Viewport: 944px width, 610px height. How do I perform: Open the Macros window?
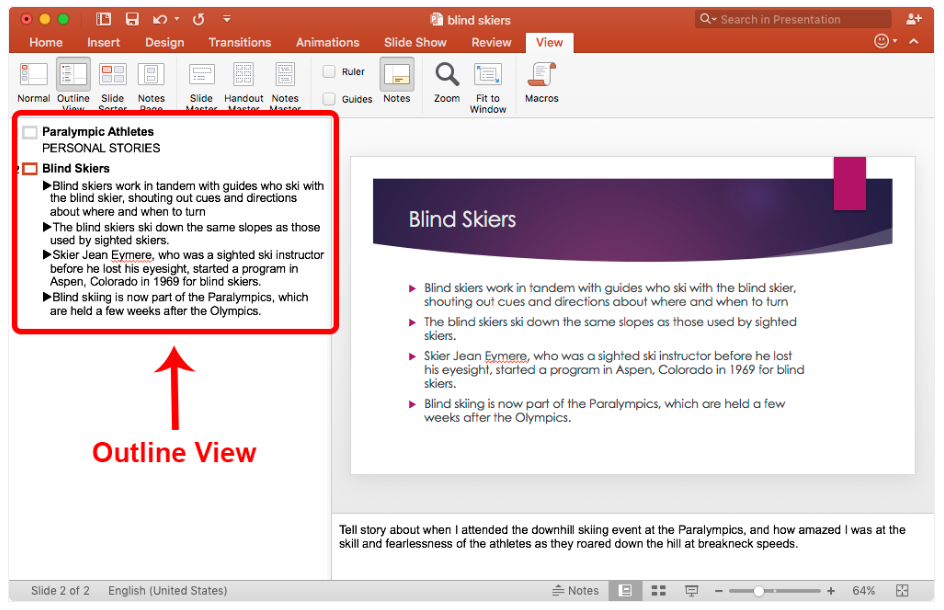click(x=541, y=80)
